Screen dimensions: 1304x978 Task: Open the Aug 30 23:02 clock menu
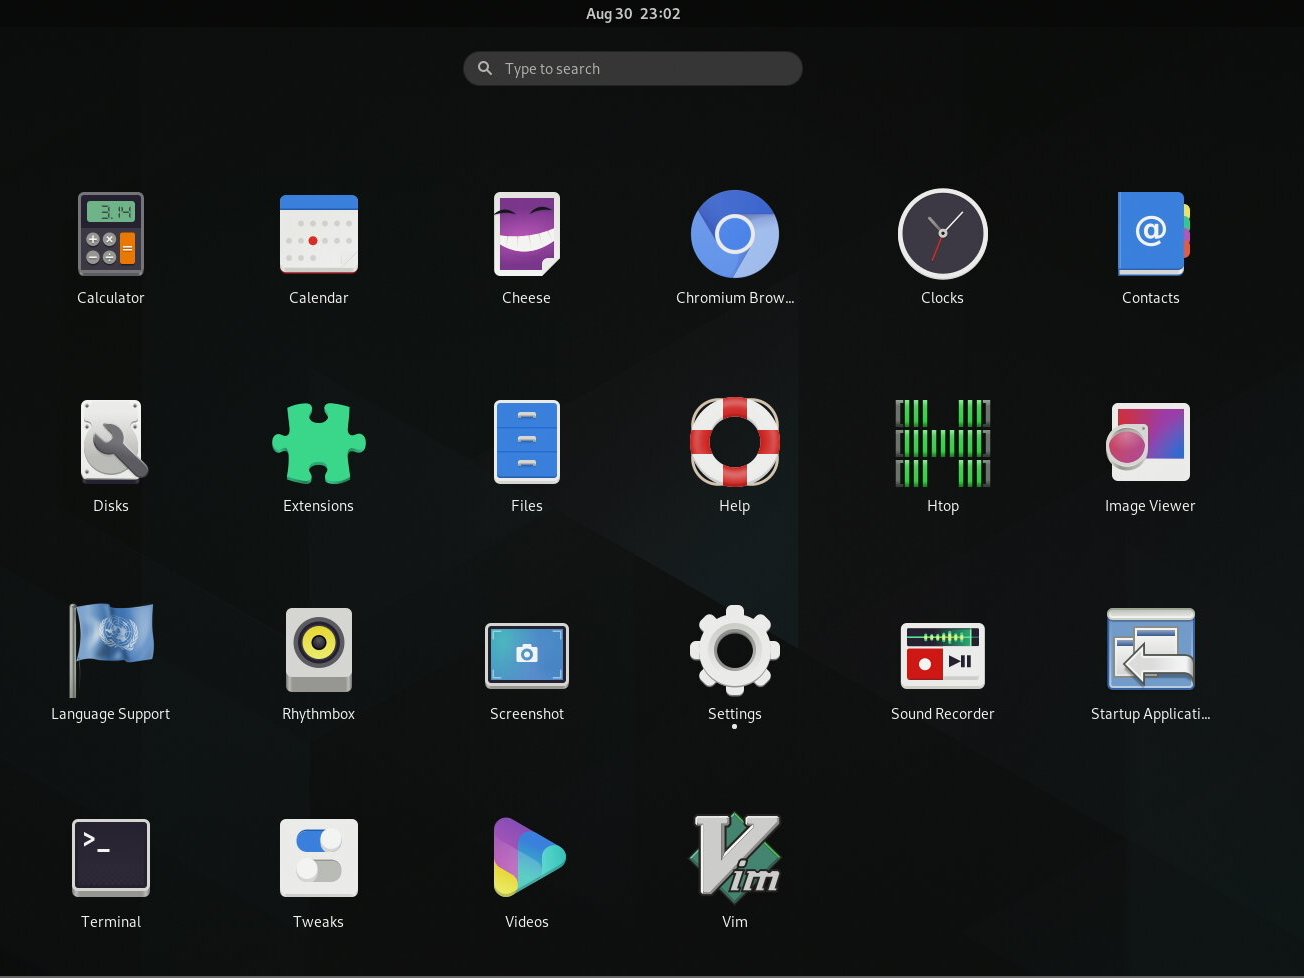pyautogui.click(x=633, y=14)
